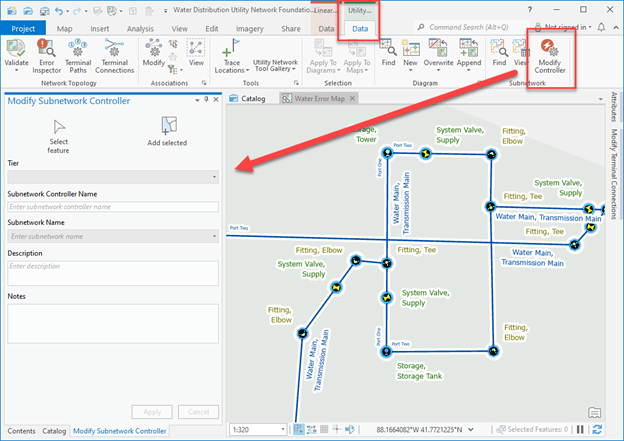Pause map drawing button
Screen dimensions: 624x441
tap(580, 429)
